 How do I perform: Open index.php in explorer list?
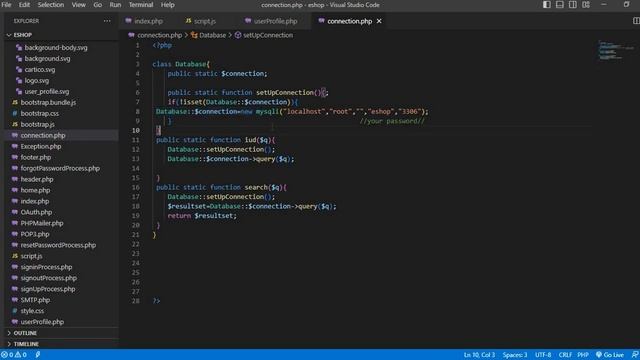click(35, 201)
